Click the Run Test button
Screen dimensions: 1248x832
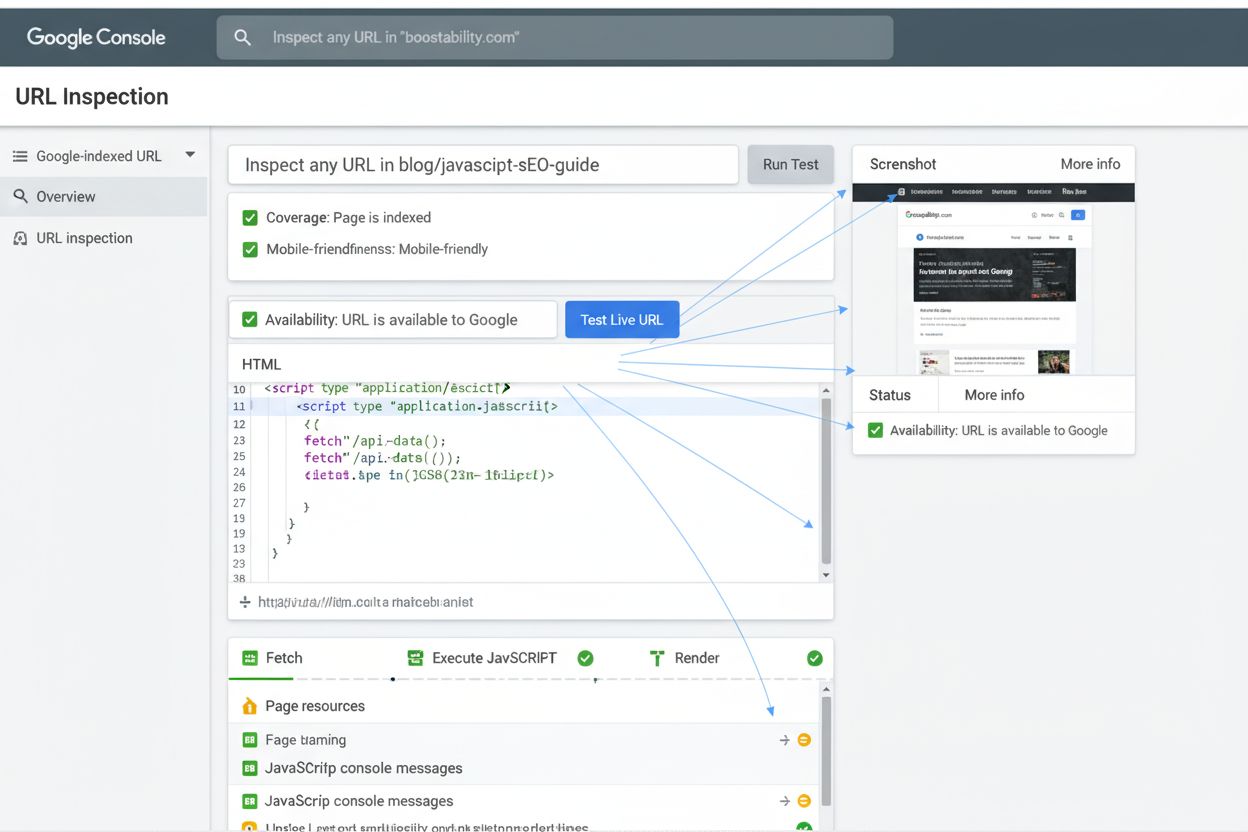tap(790, 165)
